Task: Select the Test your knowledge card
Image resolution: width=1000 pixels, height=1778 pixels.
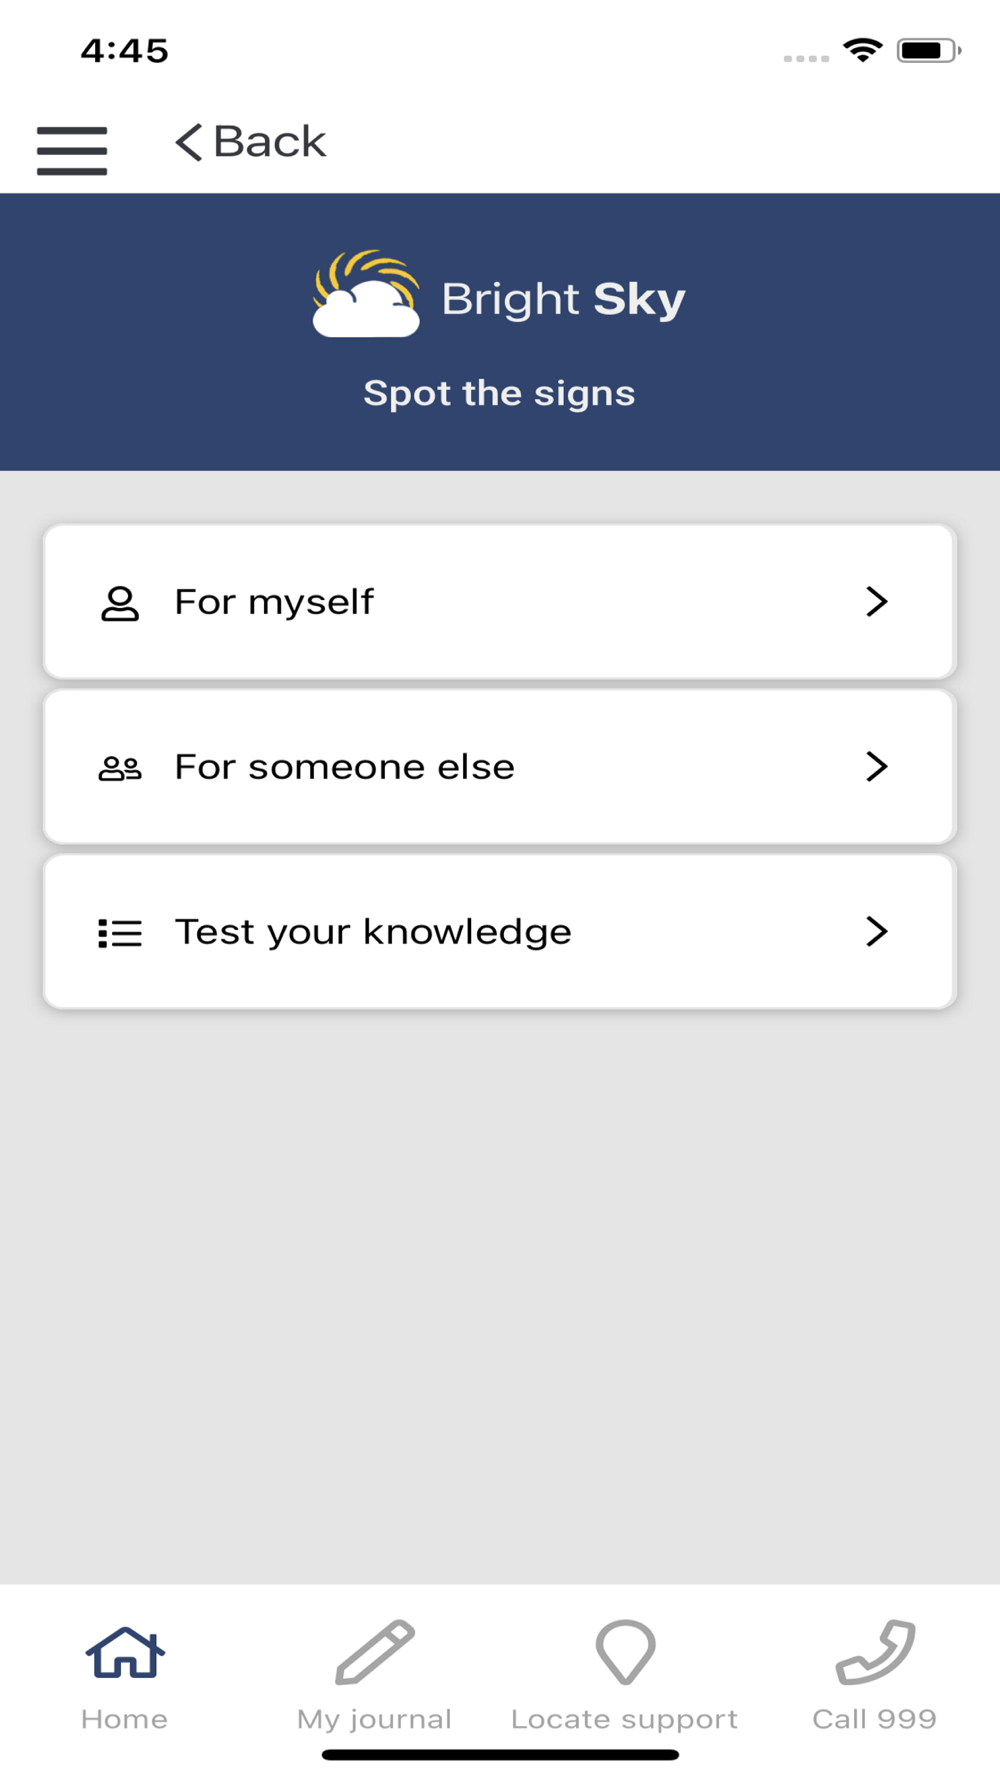Action: click(x=500, y=932)
